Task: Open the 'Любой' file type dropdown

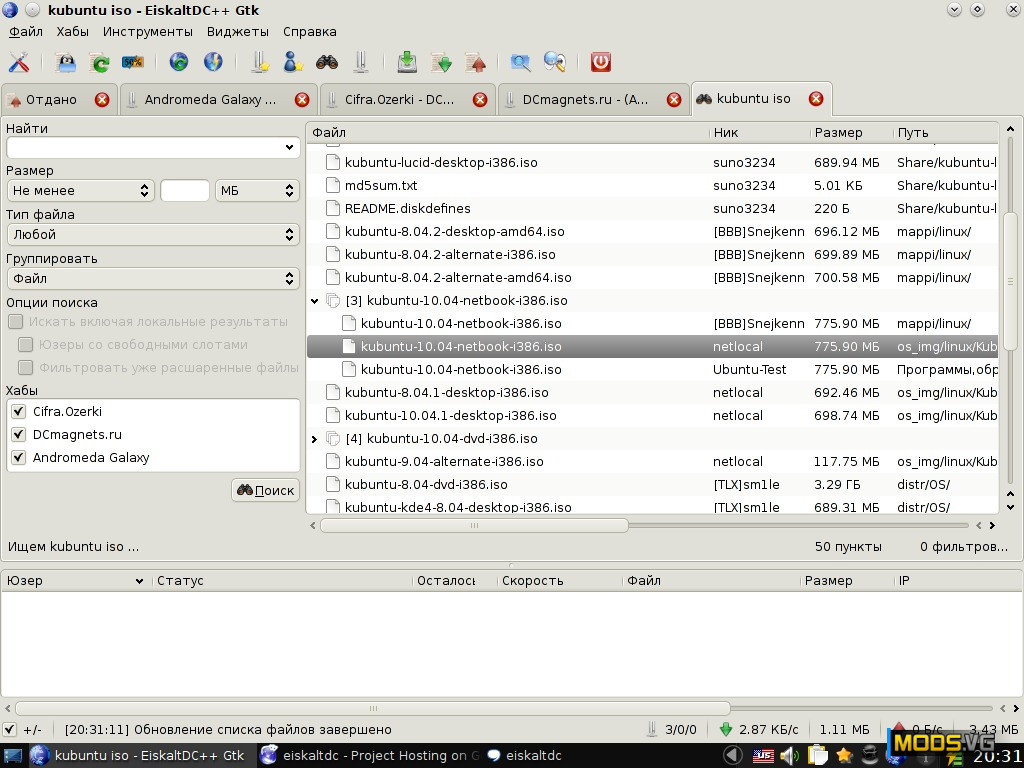Action: click(x=152, y=234)
